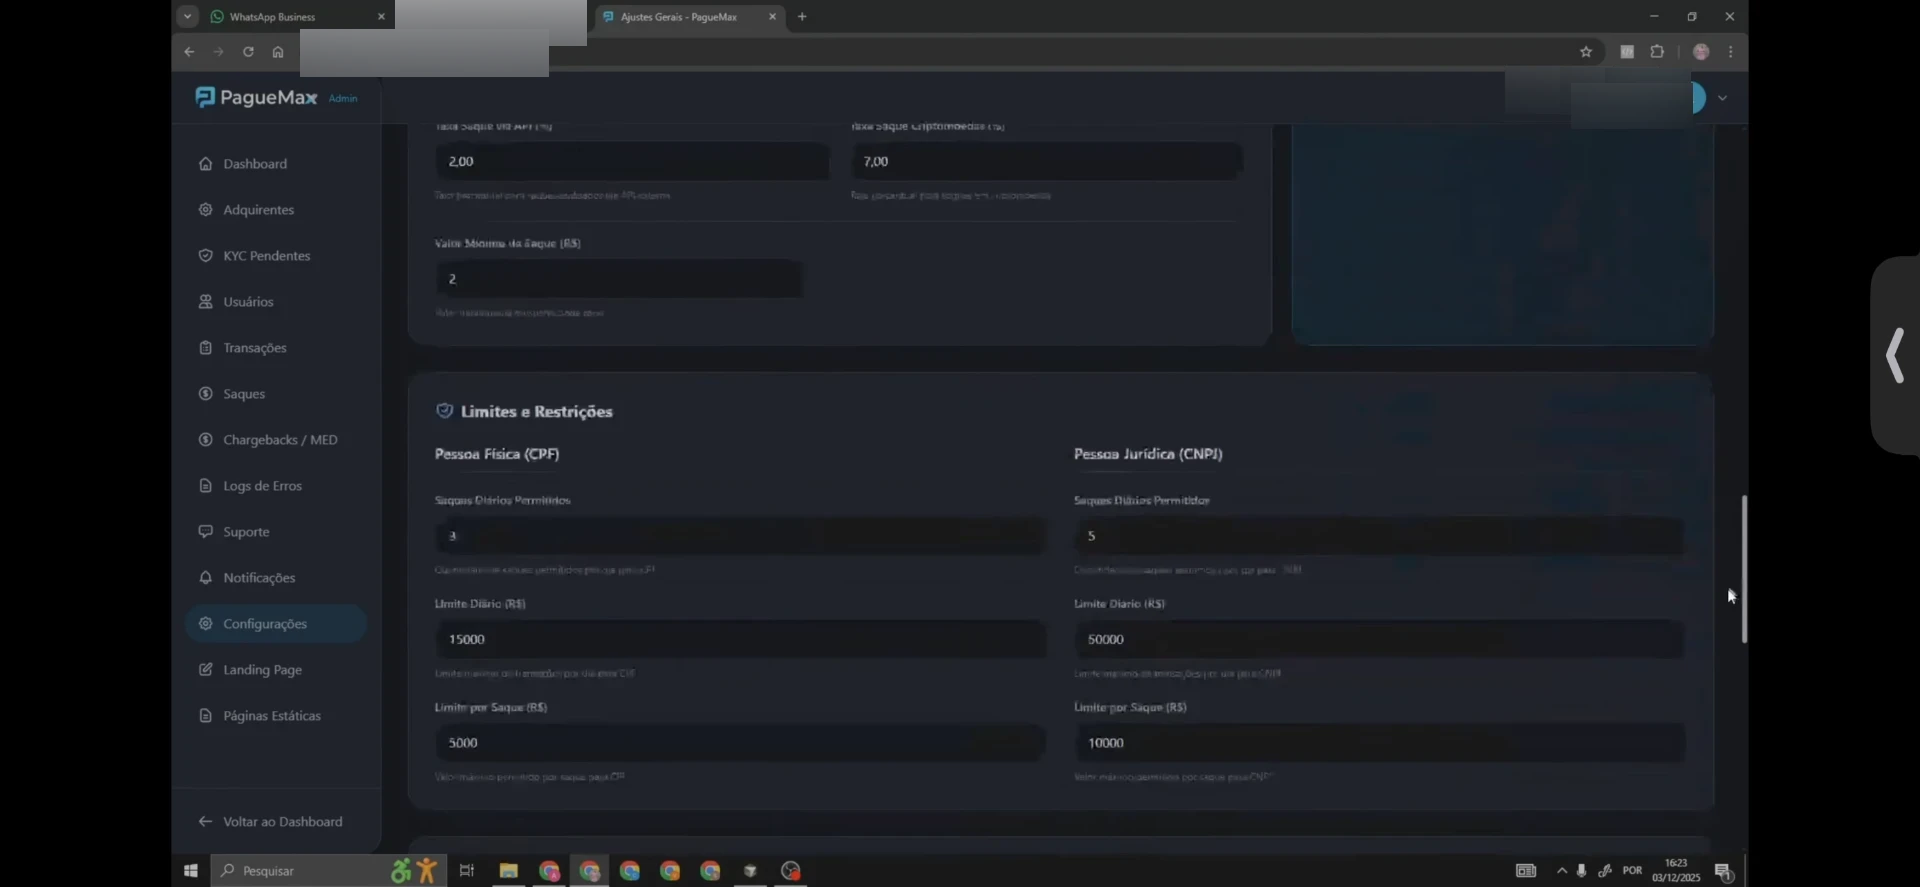Click Voltar ao Dashboard
Screen dimensions: 1920x887
[271, 822]
